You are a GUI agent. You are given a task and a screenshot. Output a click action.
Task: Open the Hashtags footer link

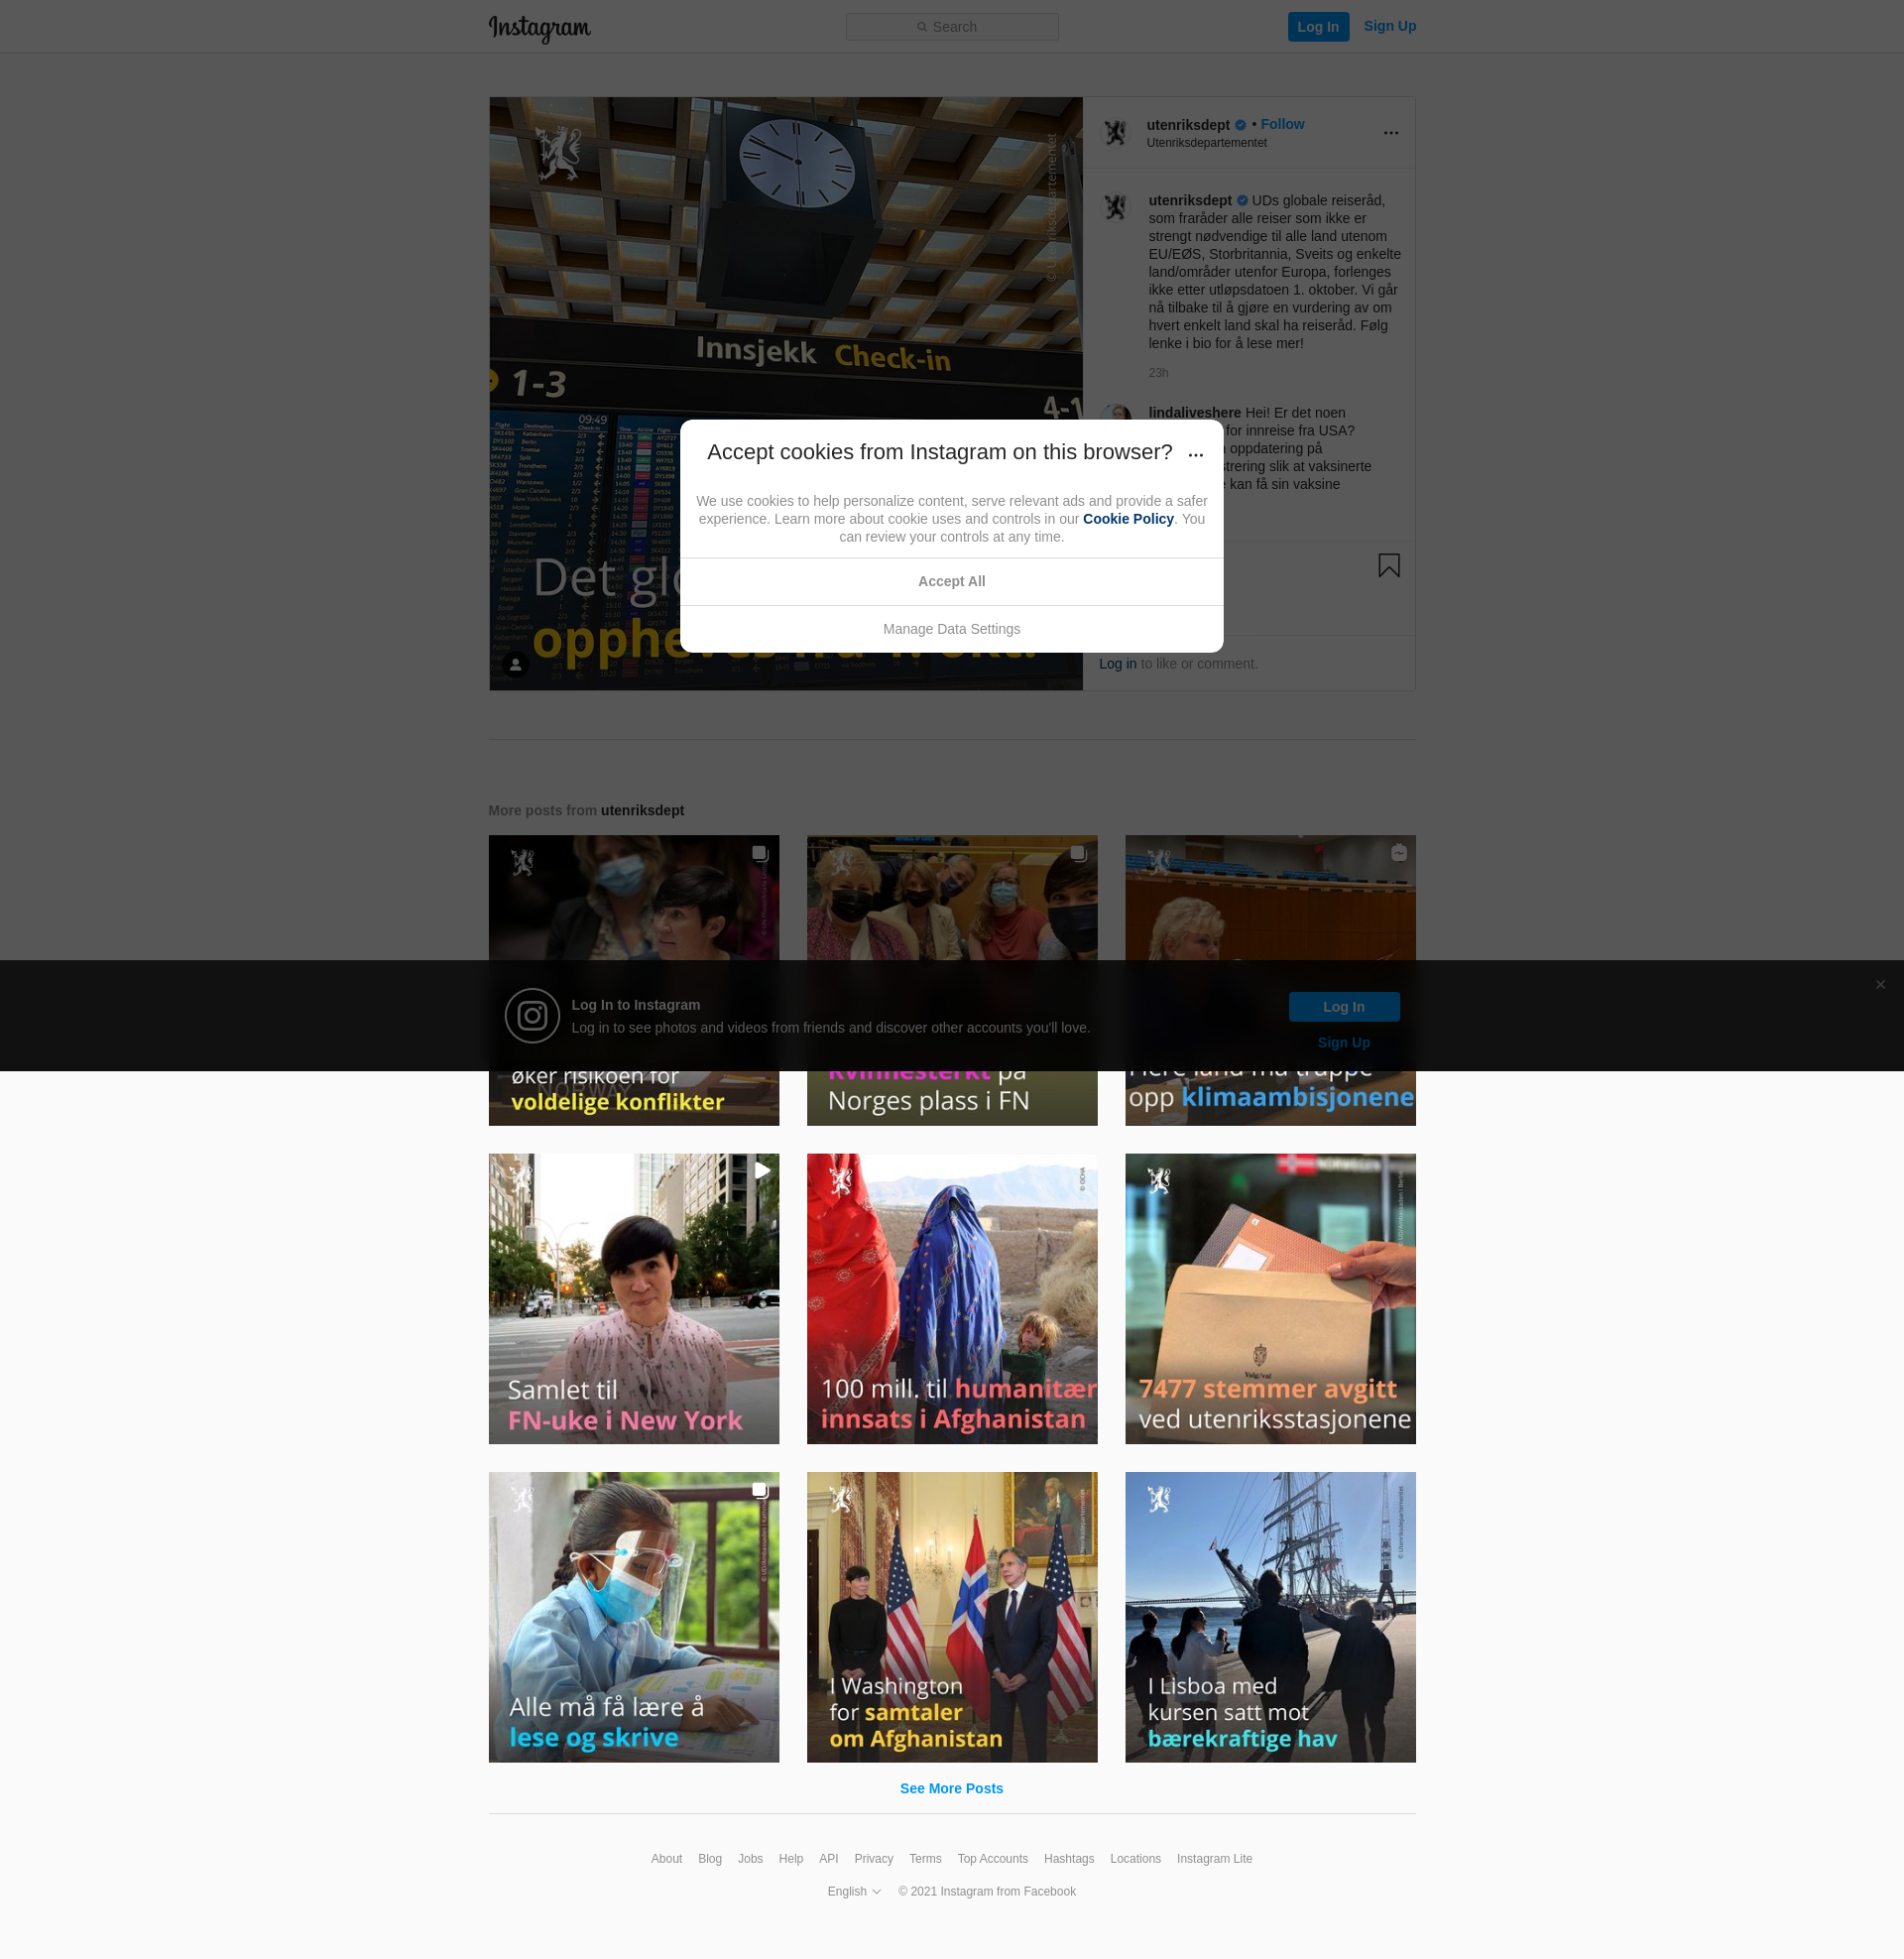pyautogui.click(x=1068, y=1859)
